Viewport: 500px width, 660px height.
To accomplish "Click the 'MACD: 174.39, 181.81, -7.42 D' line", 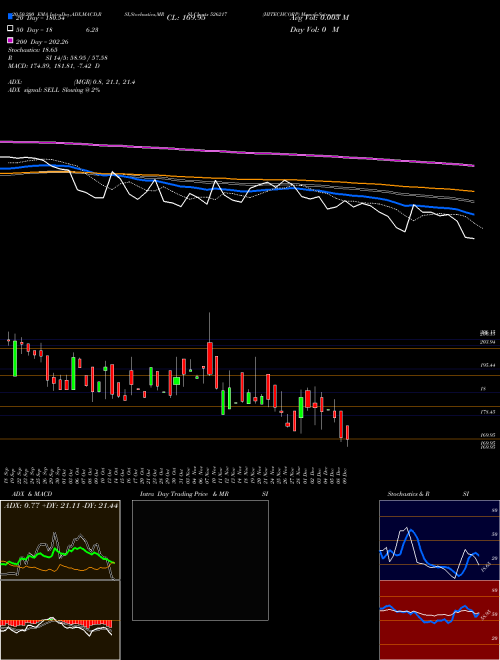I will pyautogui.click(x=54, y=66).
